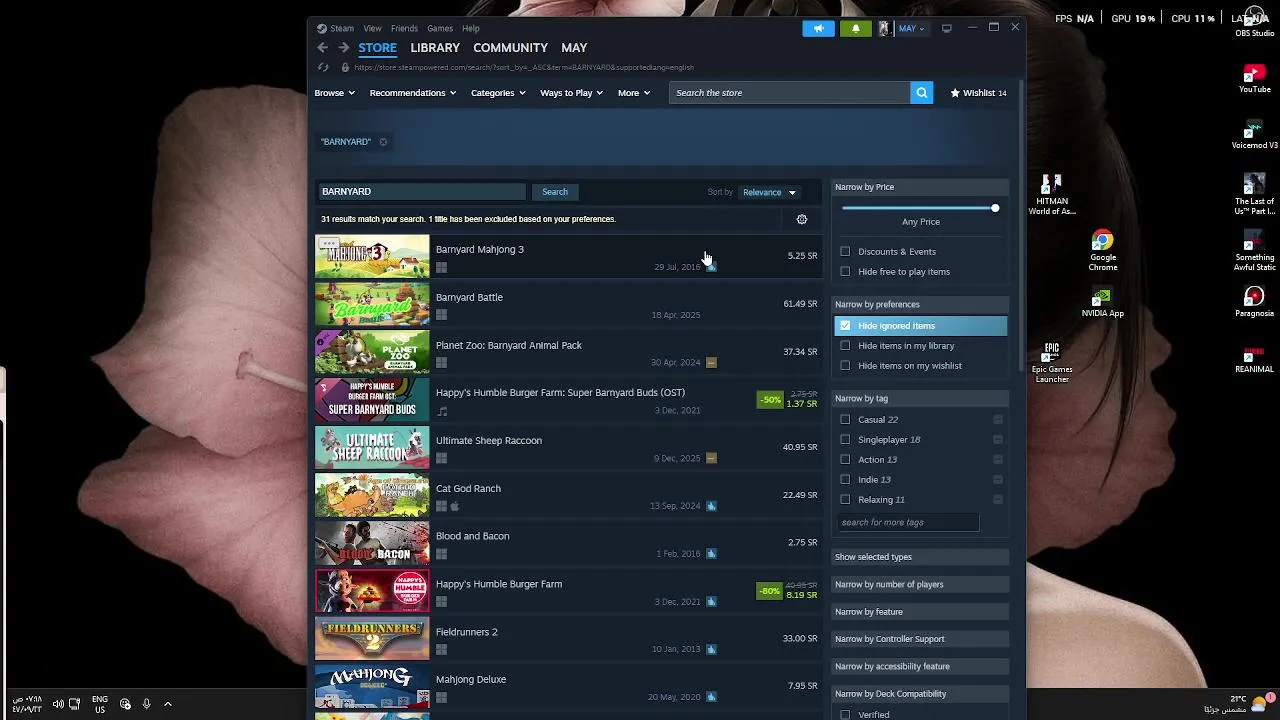Uncheck Hide ignored items
The image size is (1280, 720).
(845, 326)
